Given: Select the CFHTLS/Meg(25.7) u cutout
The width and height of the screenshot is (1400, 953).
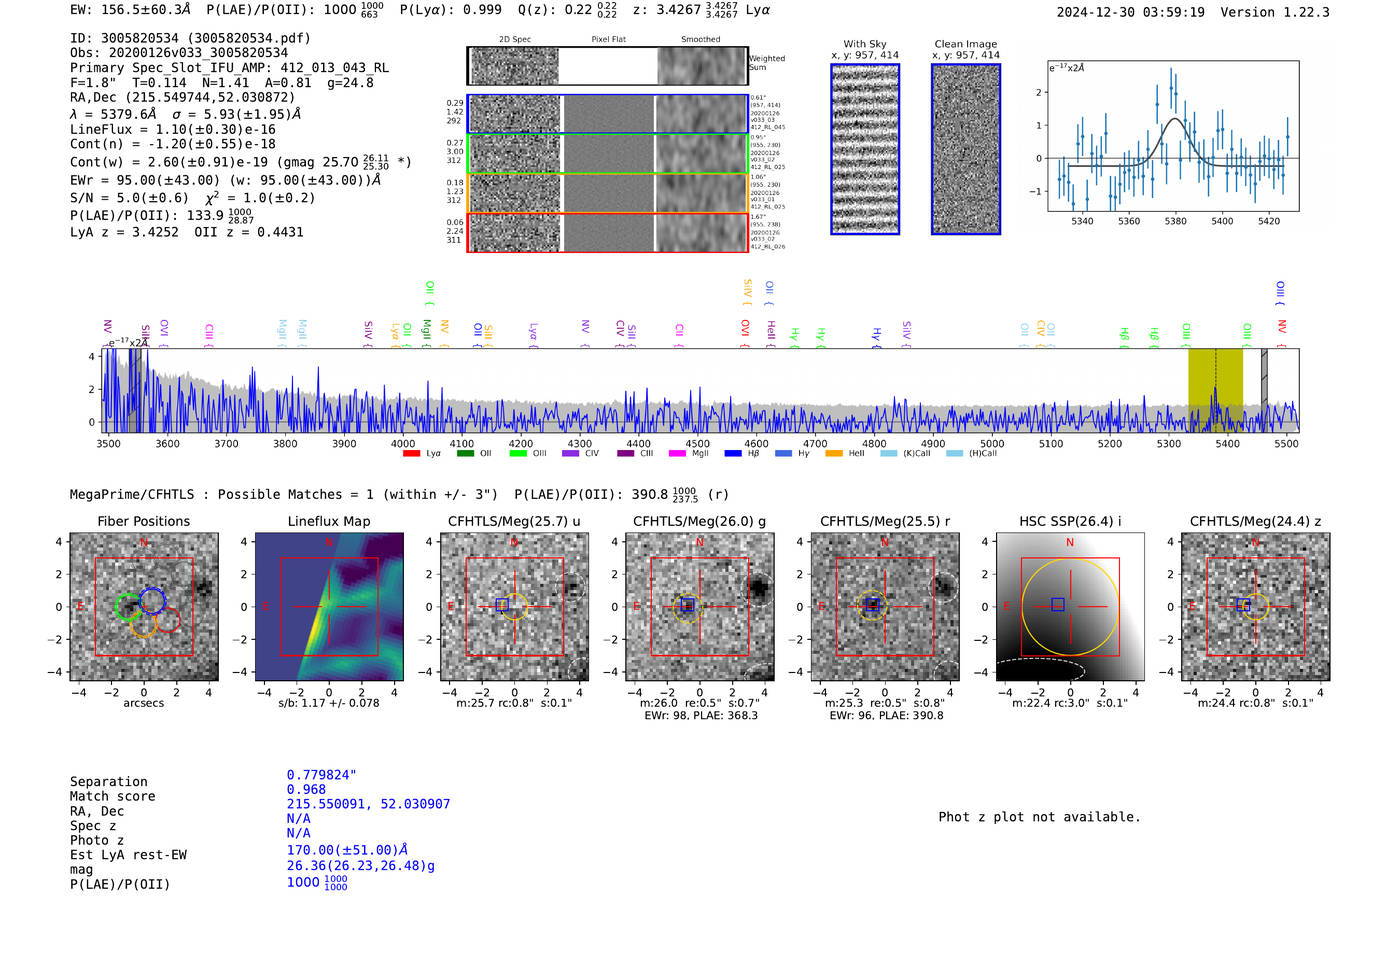Looking at the screenshot, I should point(514,607).
